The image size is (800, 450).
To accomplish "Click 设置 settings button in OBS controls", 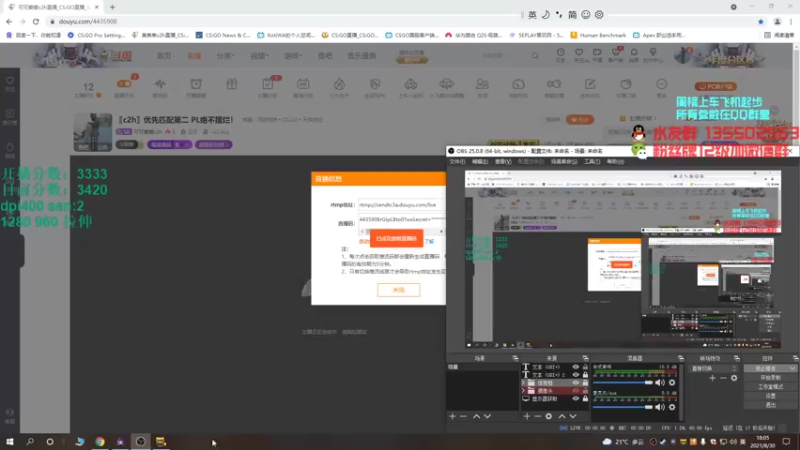I will pyautogui.click(x=770, y=395).
